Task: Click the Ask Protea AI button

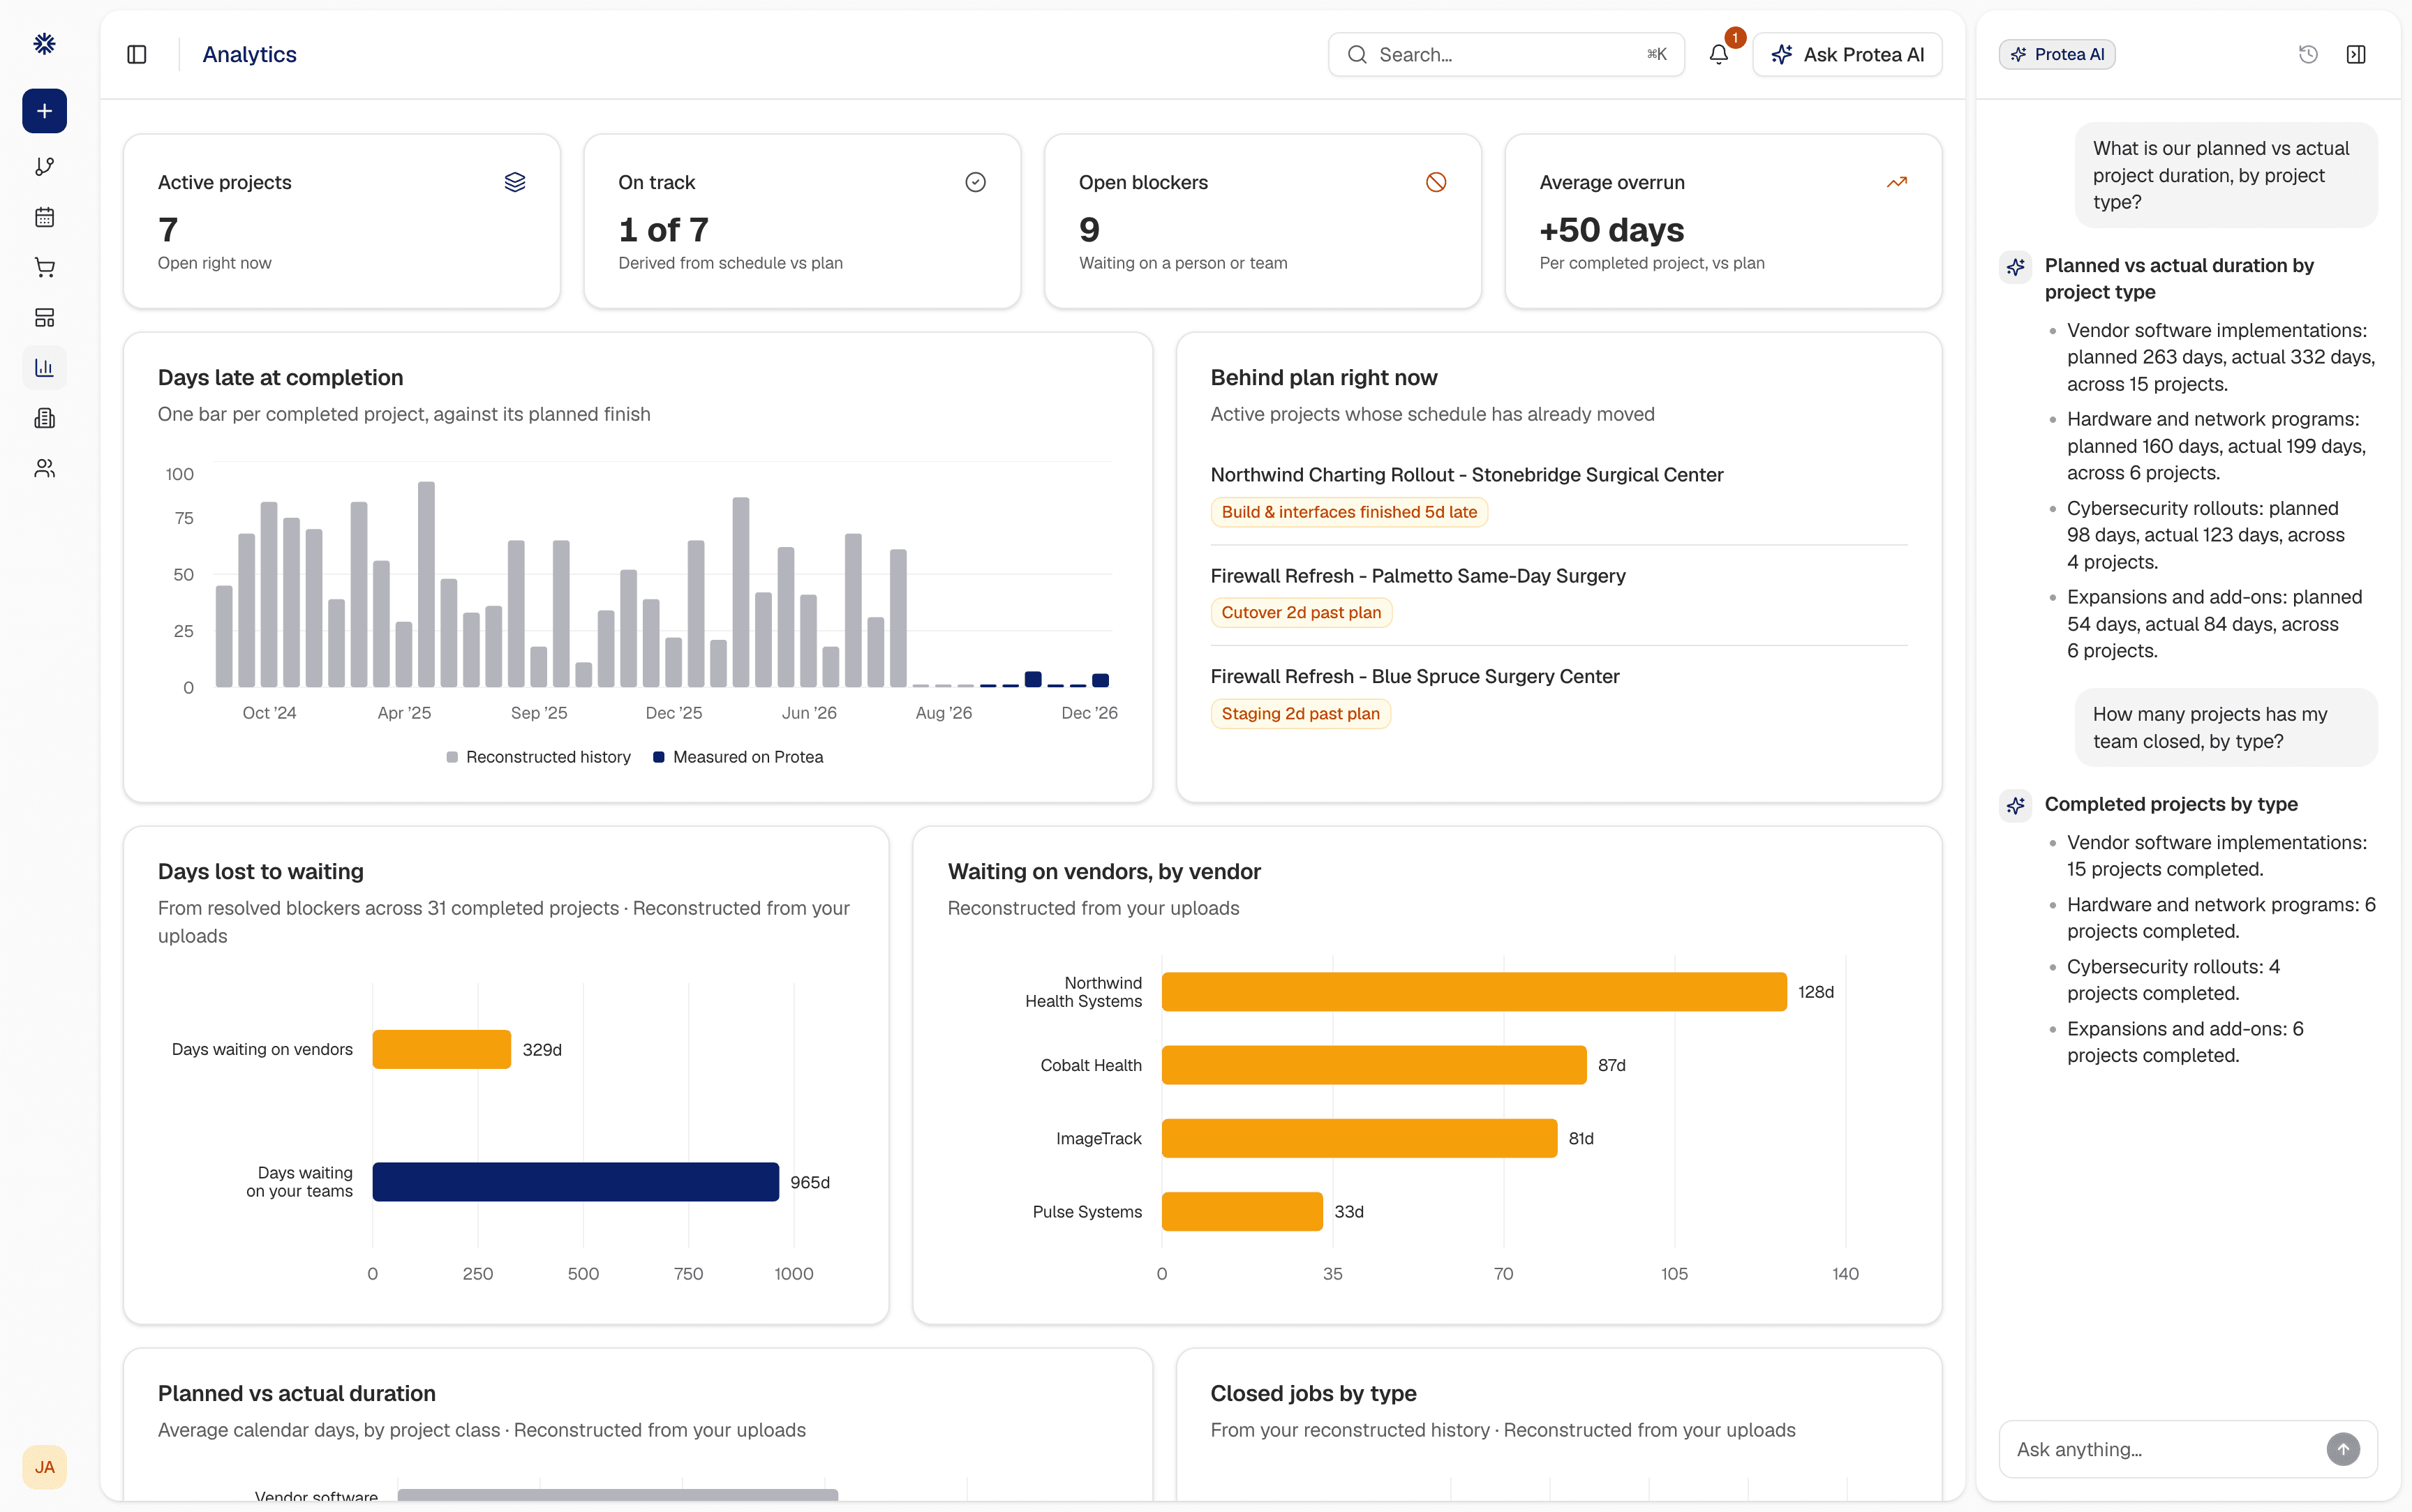Action: click(x=1847, y=54)
